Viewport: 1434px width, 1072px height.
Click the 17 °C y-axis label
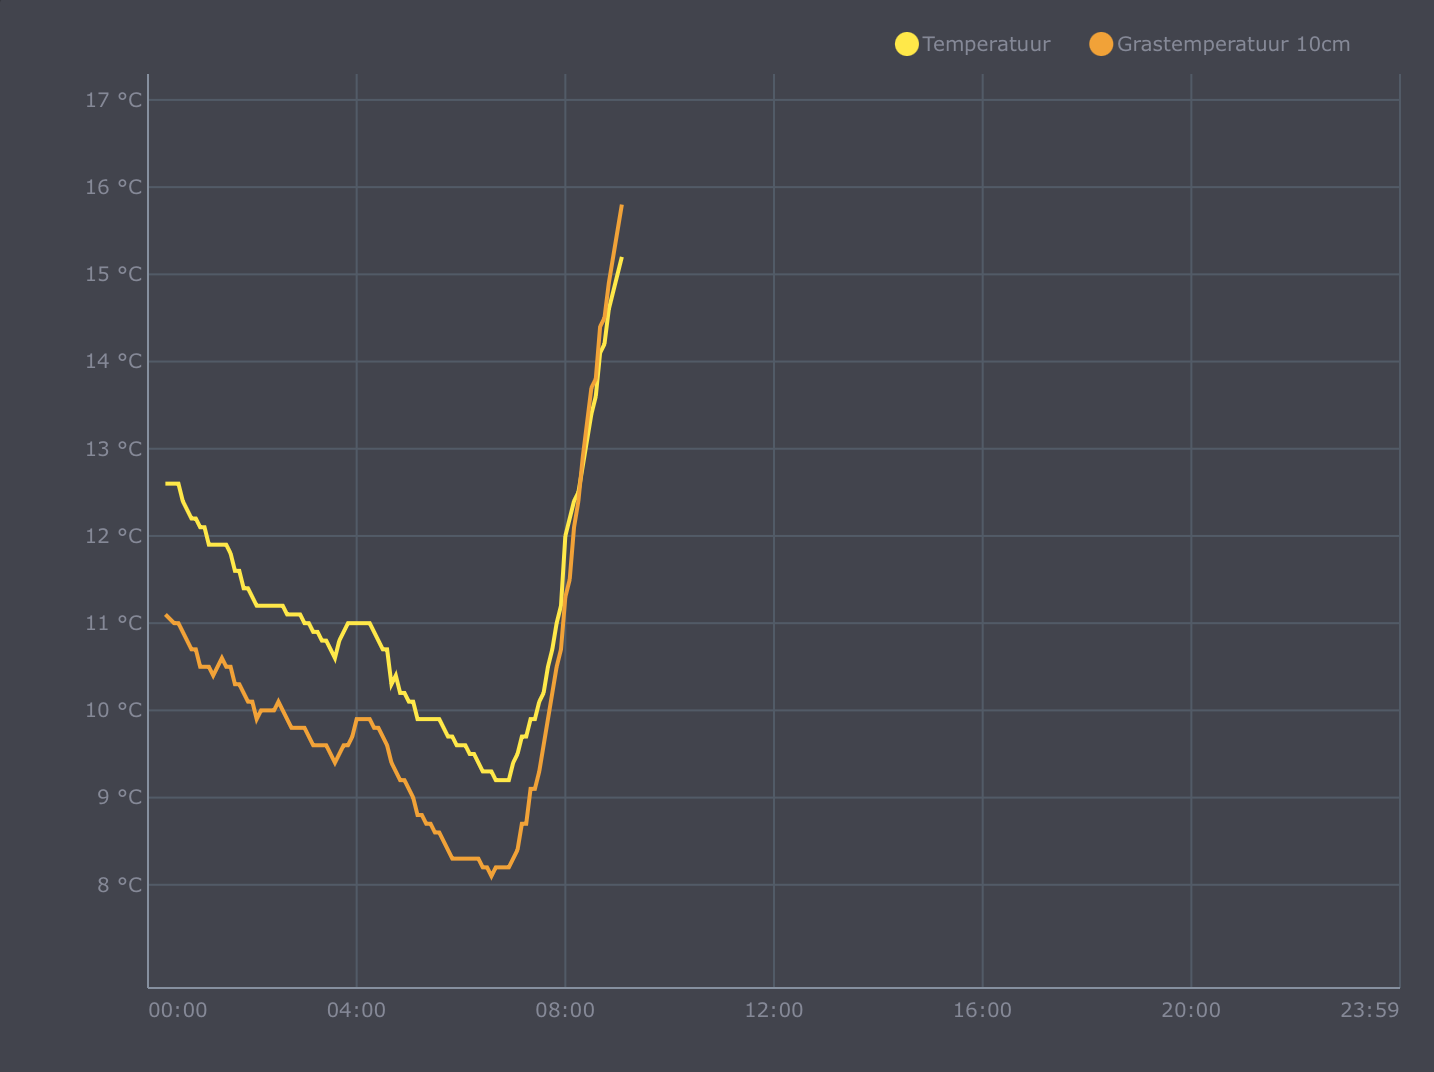pyautogui.click(x=113, y=100)
